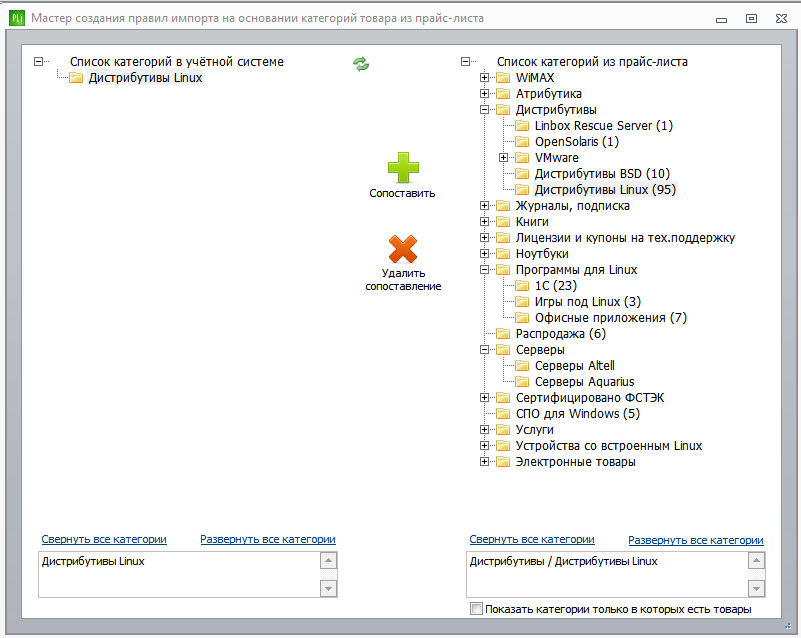Maximize the wizard window
Screen dimensions: 801x638
click(x=751, y=18)
